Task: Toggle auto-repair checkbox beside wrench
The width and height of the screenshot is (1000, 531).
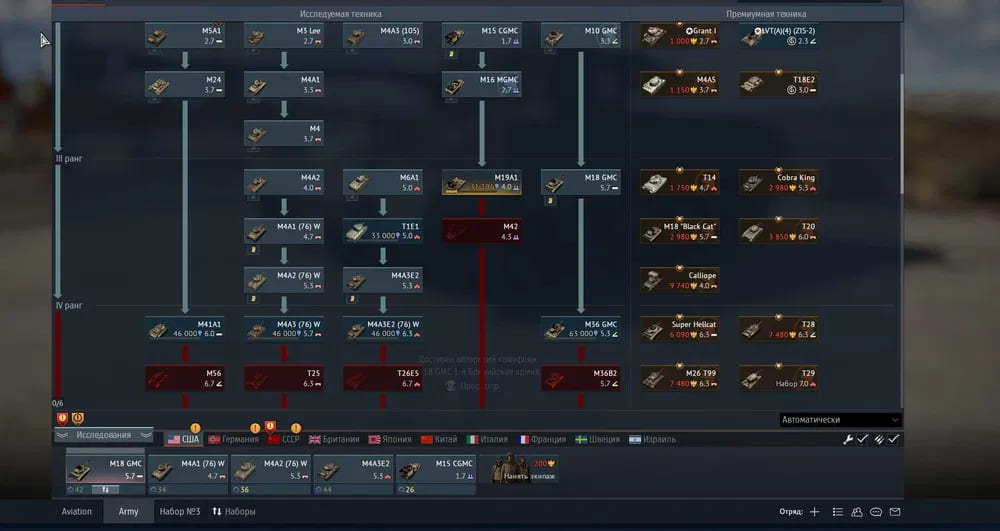Action: click(x=862, y=439)
